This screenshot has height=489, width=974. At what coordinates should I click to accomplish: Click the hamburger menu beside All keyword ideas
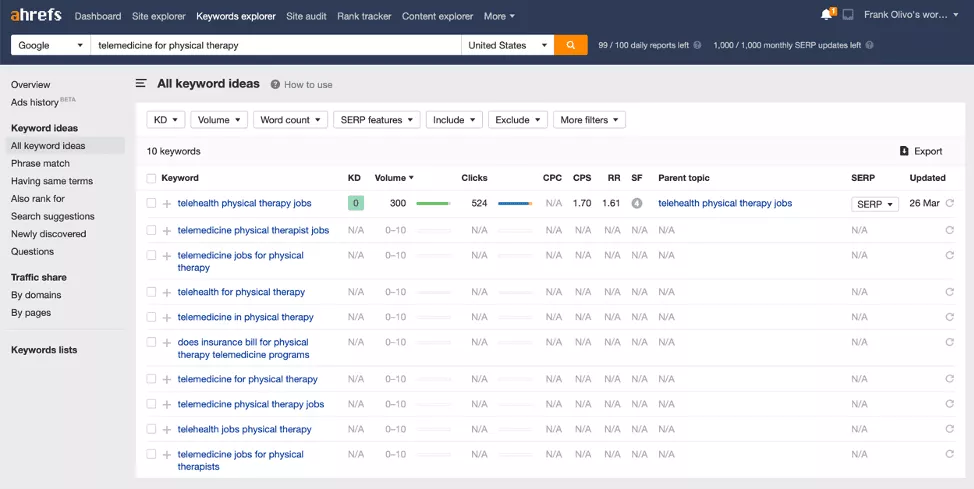tap(141, 84)
